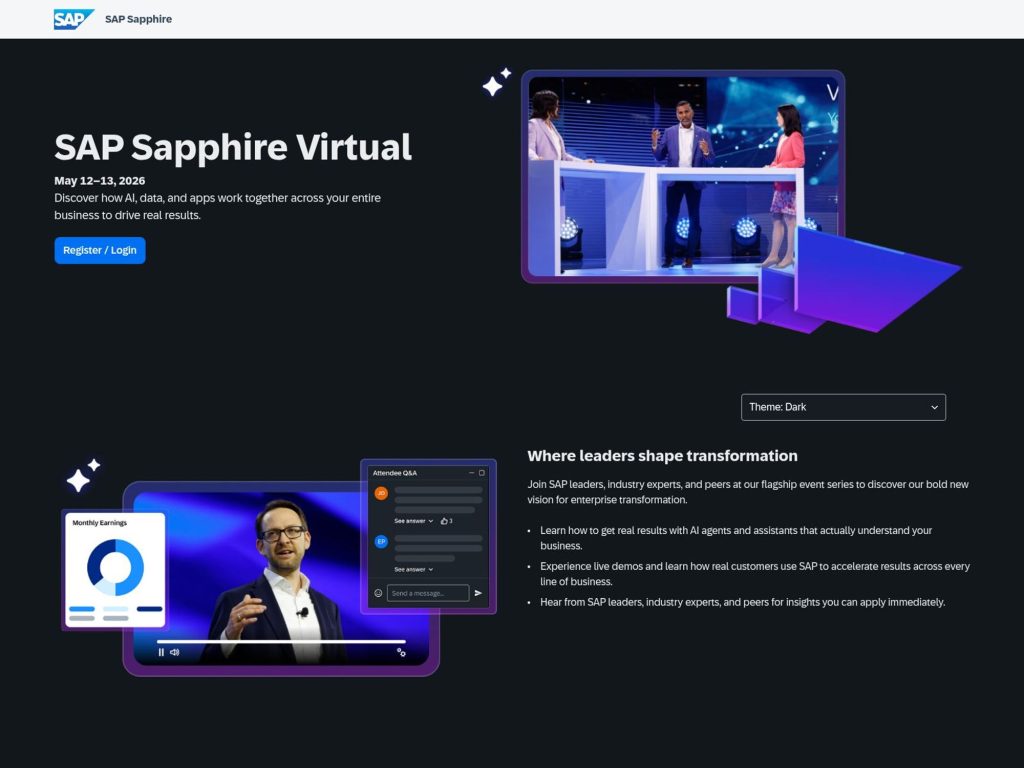Viewport: 1024px width, 768px height.
Task: Click the Send a message input field
Action: click(x=429, y=592)
